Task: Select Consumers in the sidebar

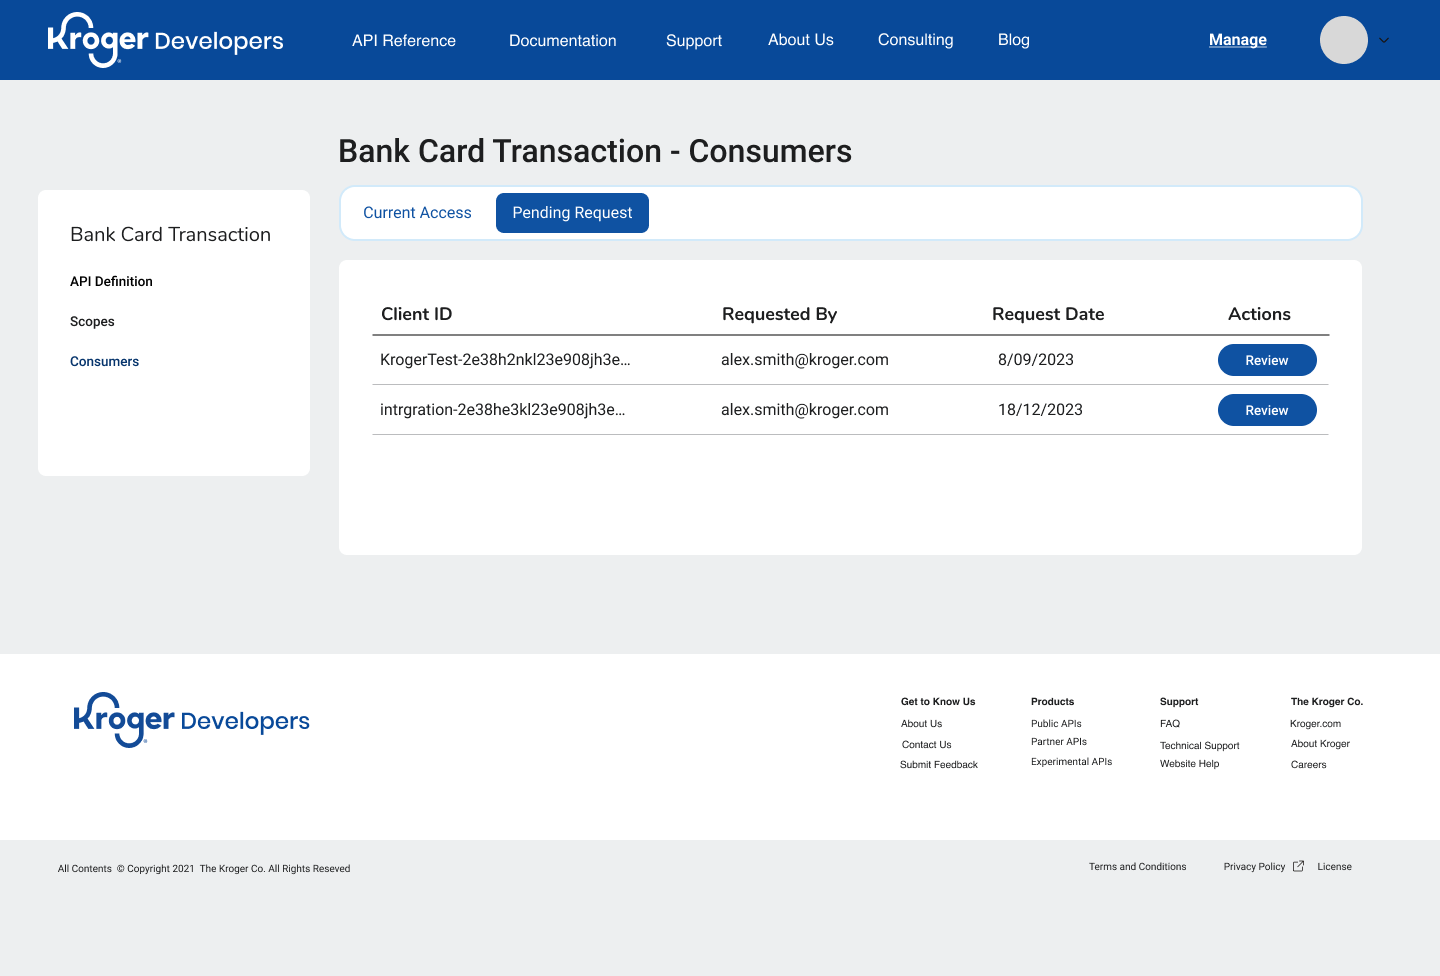Action: [x=104, y=361]
